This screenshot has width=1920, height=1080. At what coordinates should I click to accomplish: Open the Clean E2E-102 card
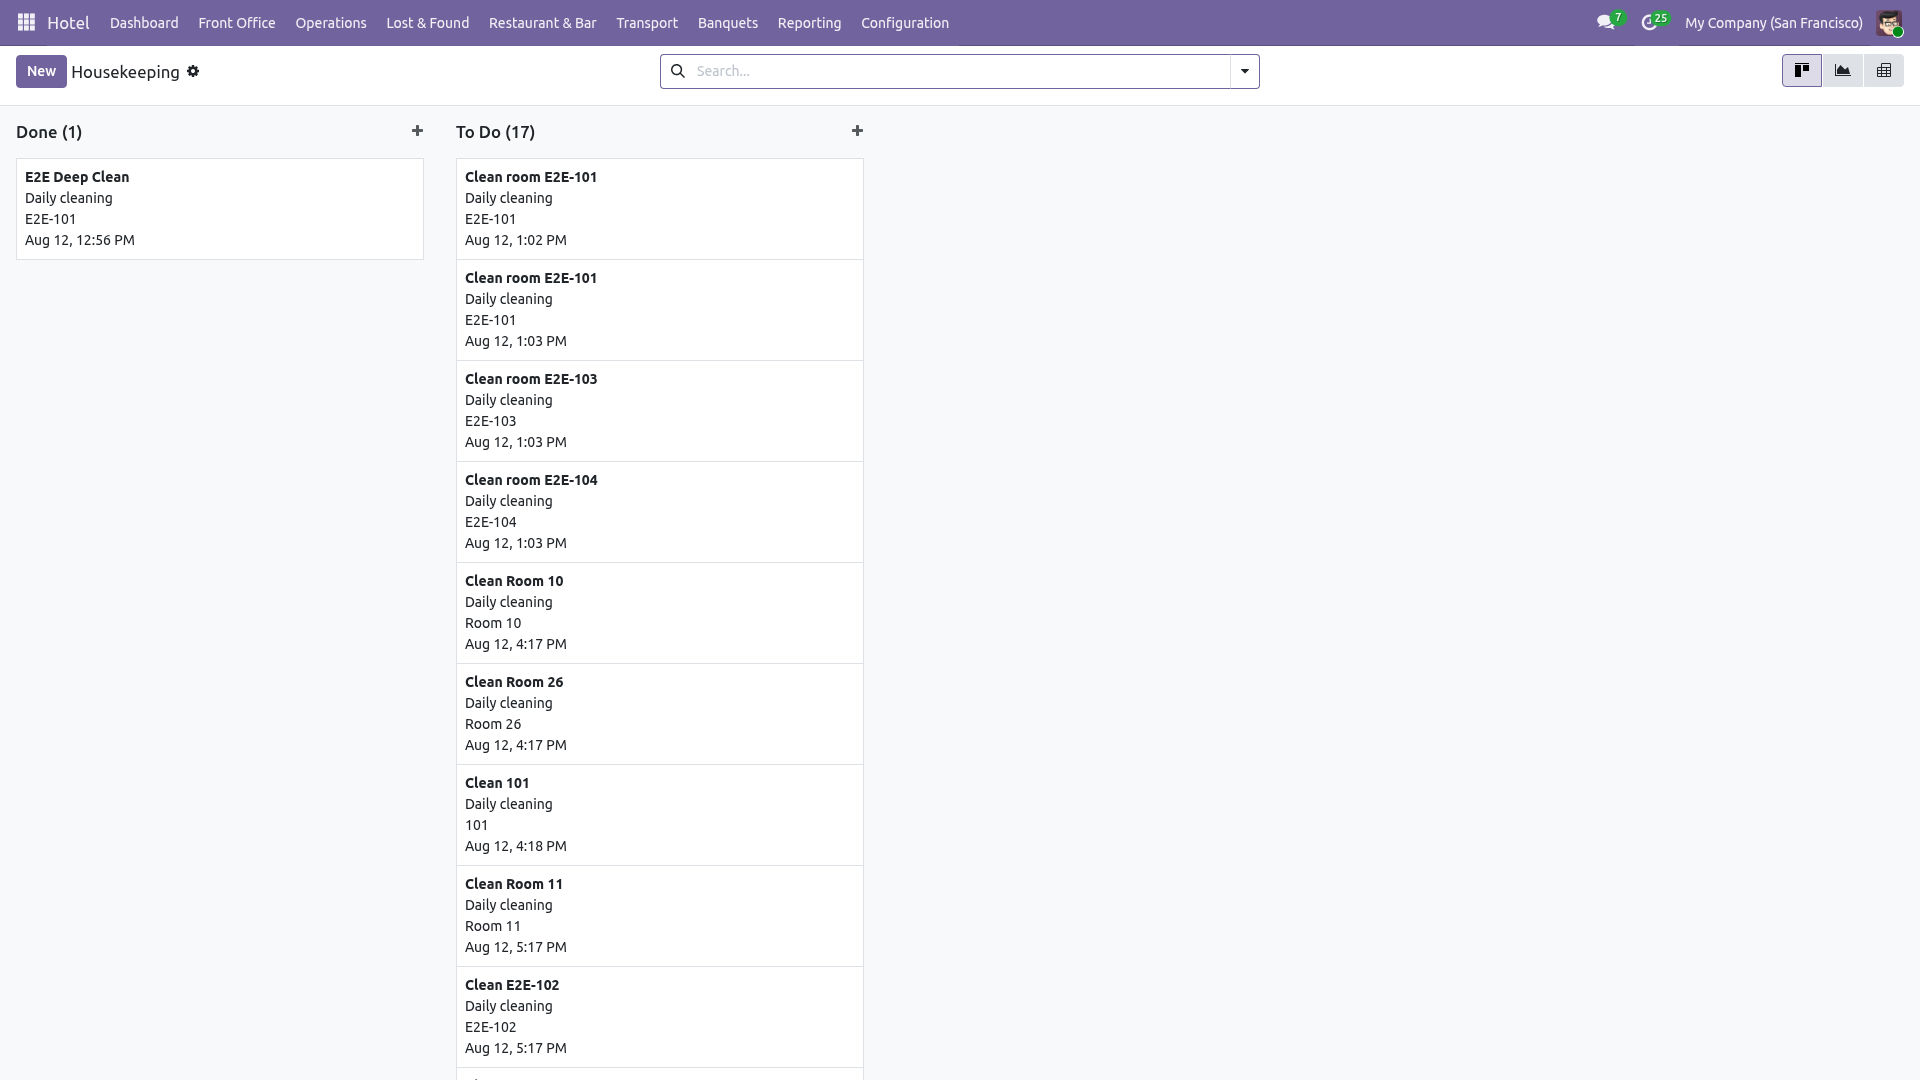660,1017
